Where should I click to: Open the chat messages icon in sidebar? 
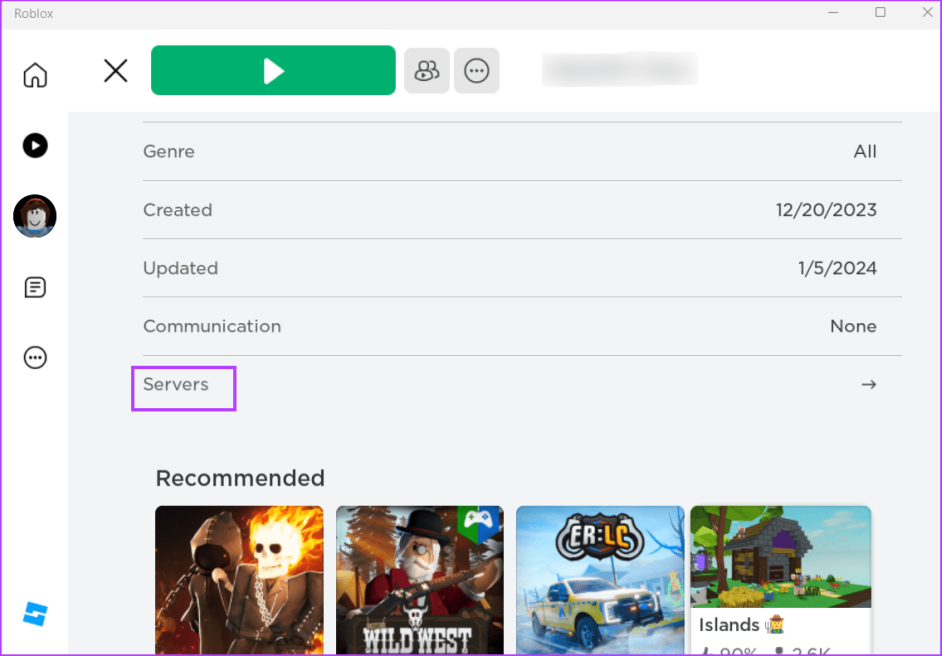pos(35,287)
